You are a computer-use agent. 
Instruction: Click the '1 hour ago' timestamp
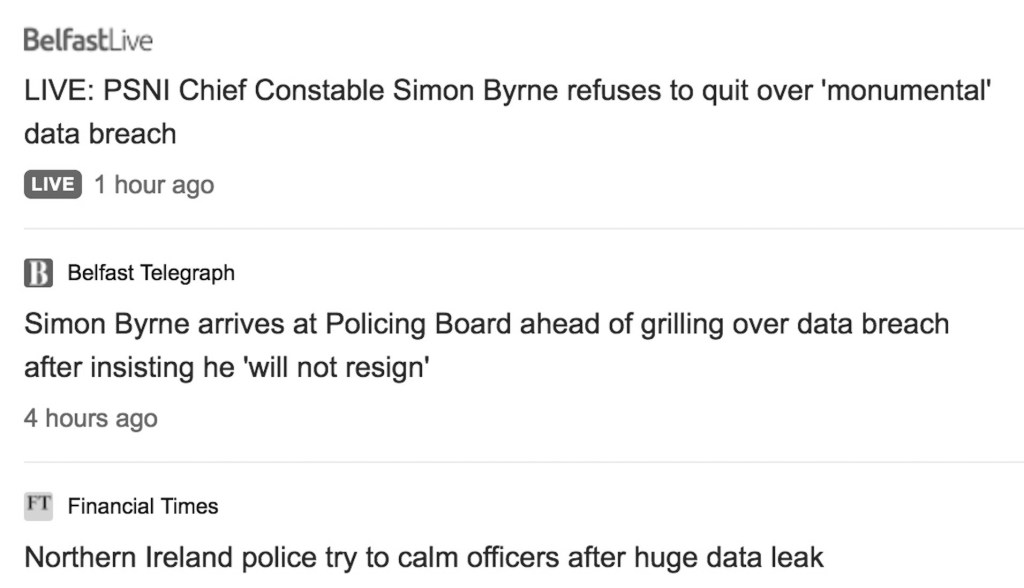pyautogui.click(x=154, y=185)
